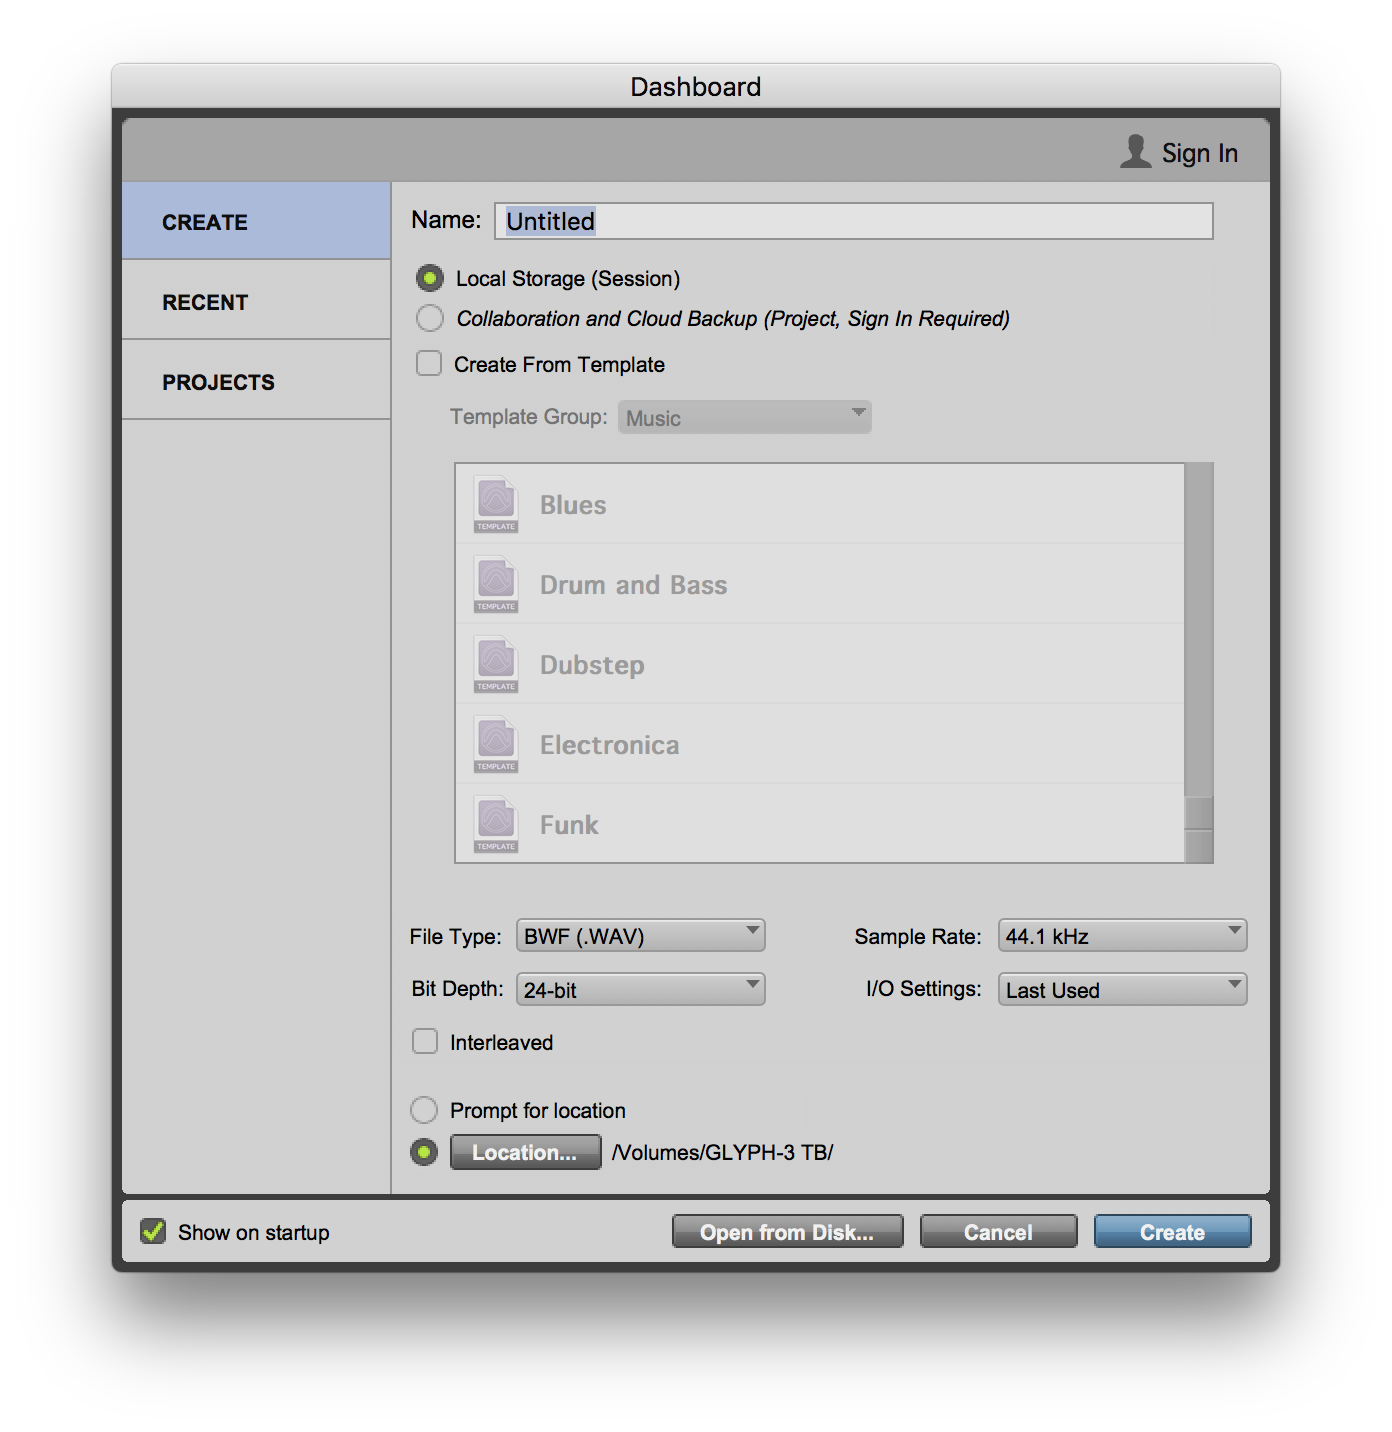The image size is (1392, 1432).
Task: Click the Open from Disk button
Action: [x=787, y=1231]
